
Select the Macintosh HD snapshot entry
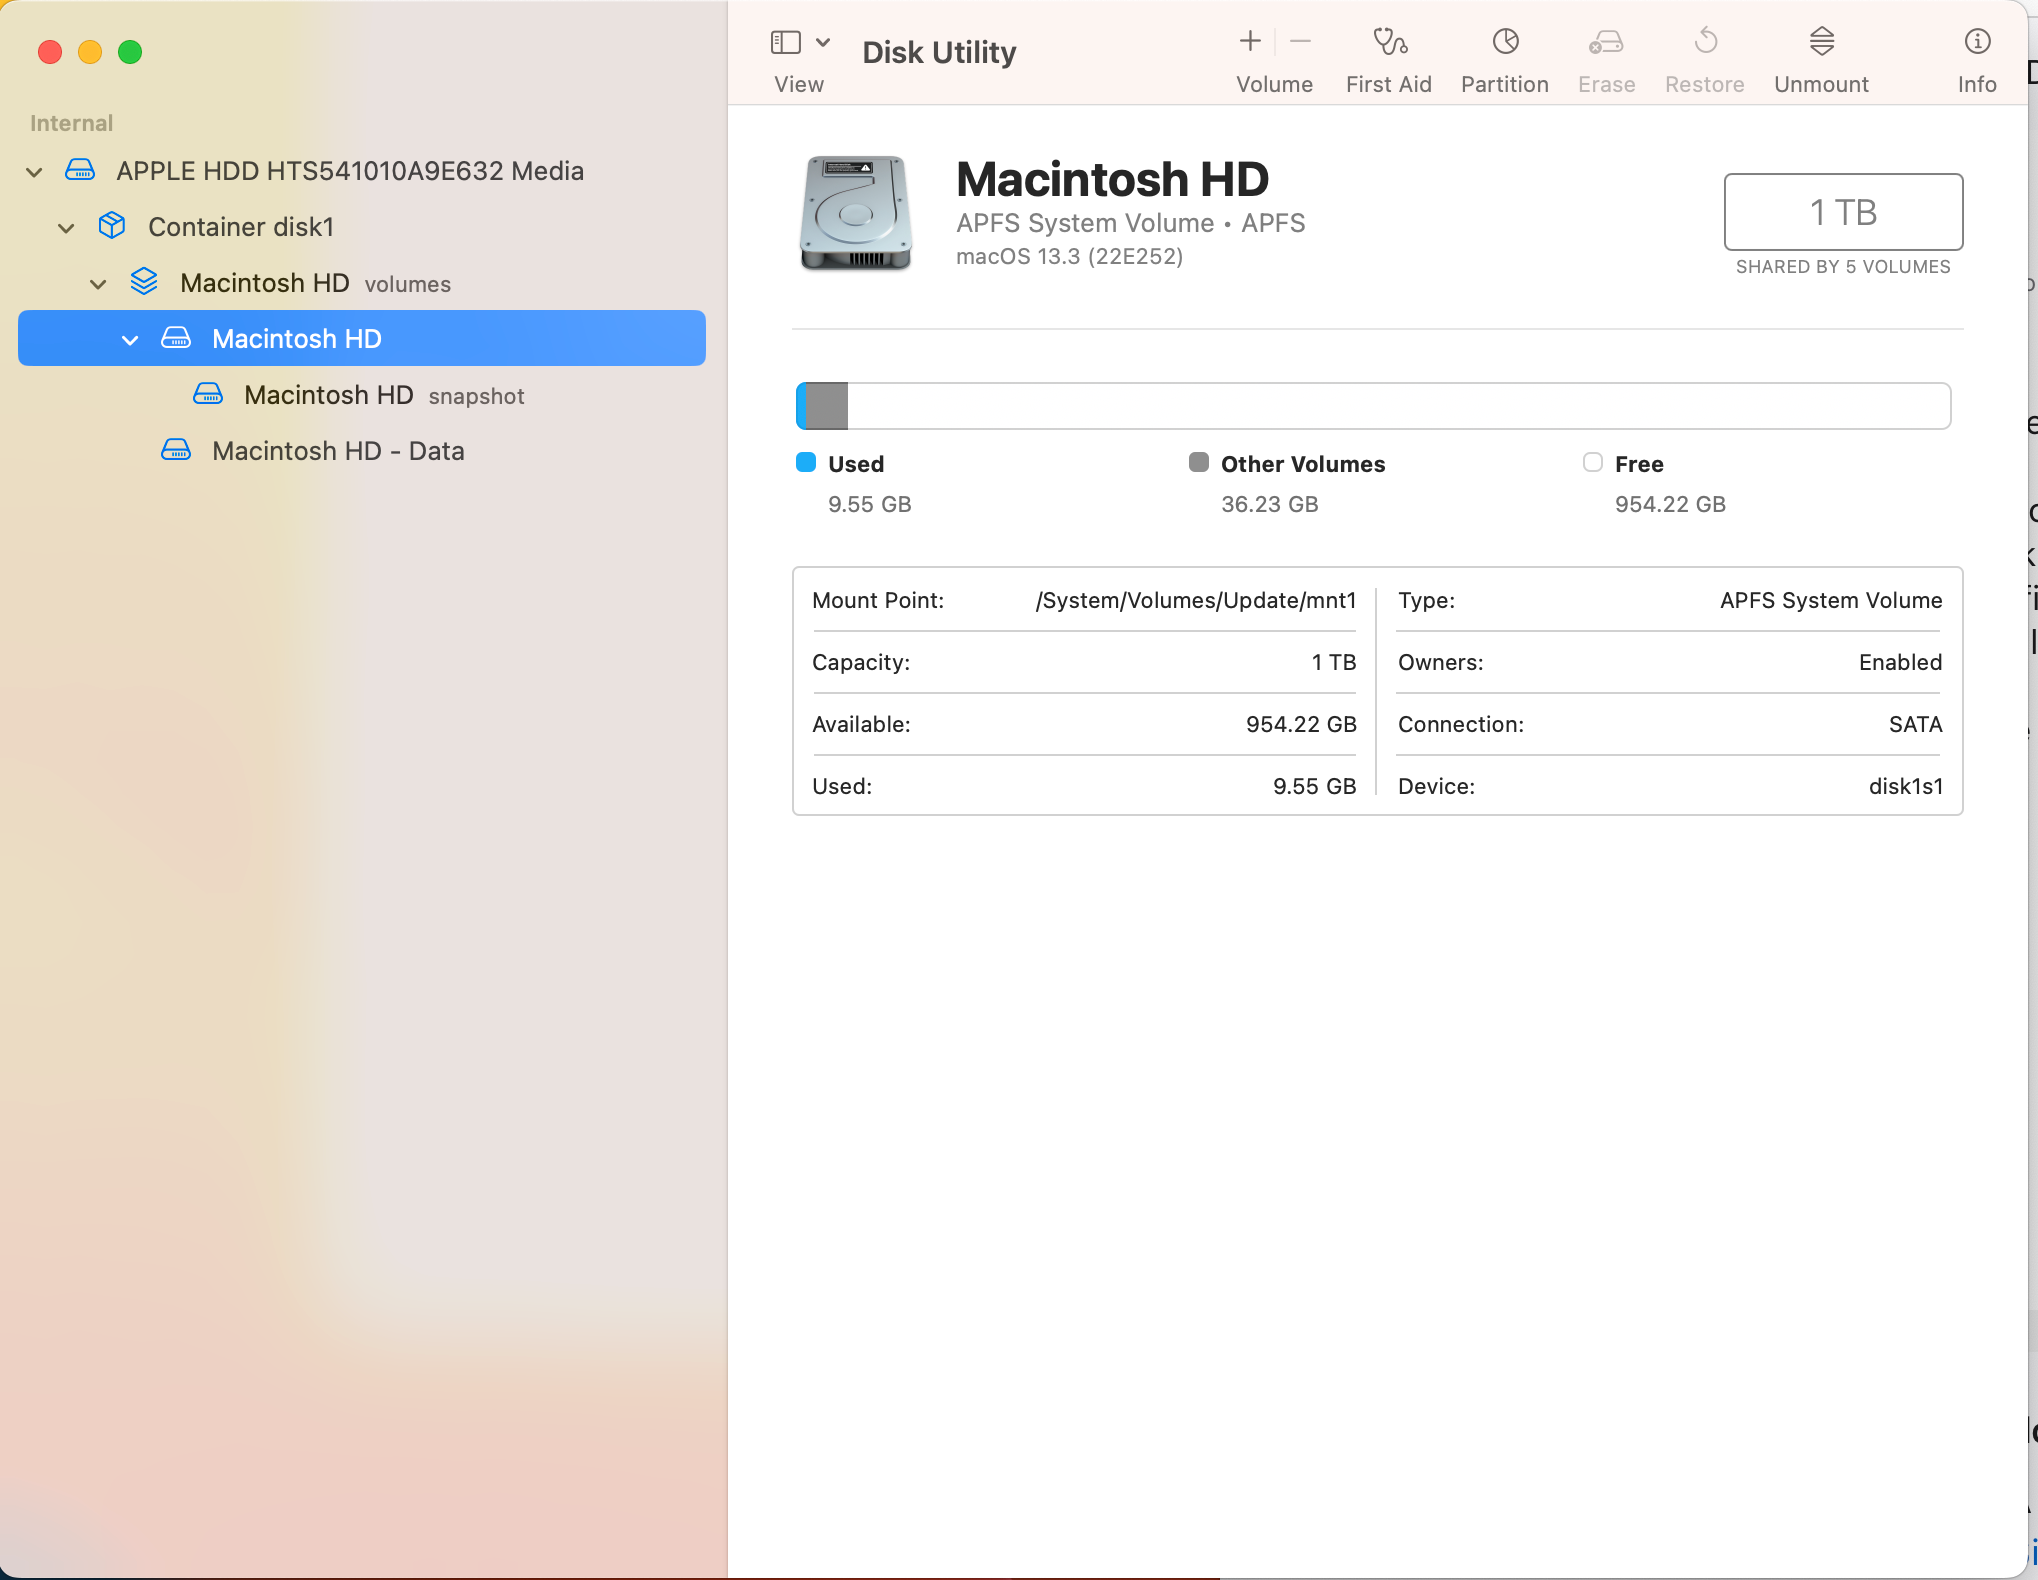[362, 395]
